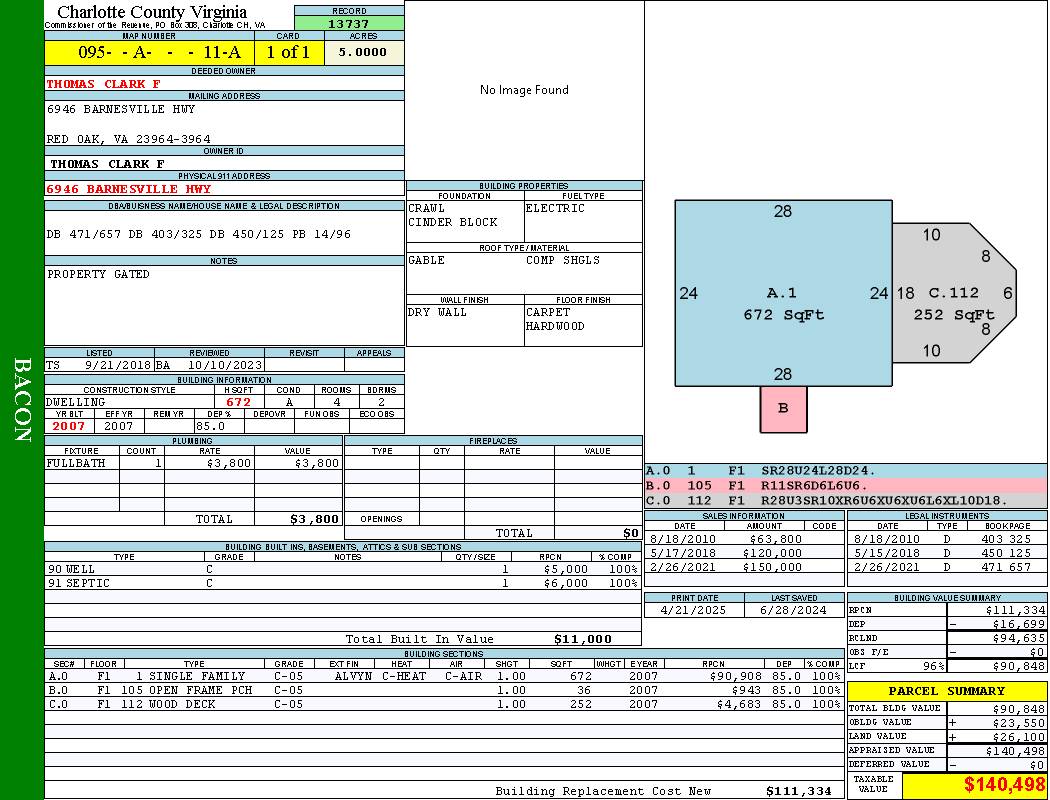
Task: Click the 'PROPERTY GATED' notes text
Action: (x=91, y=274)
